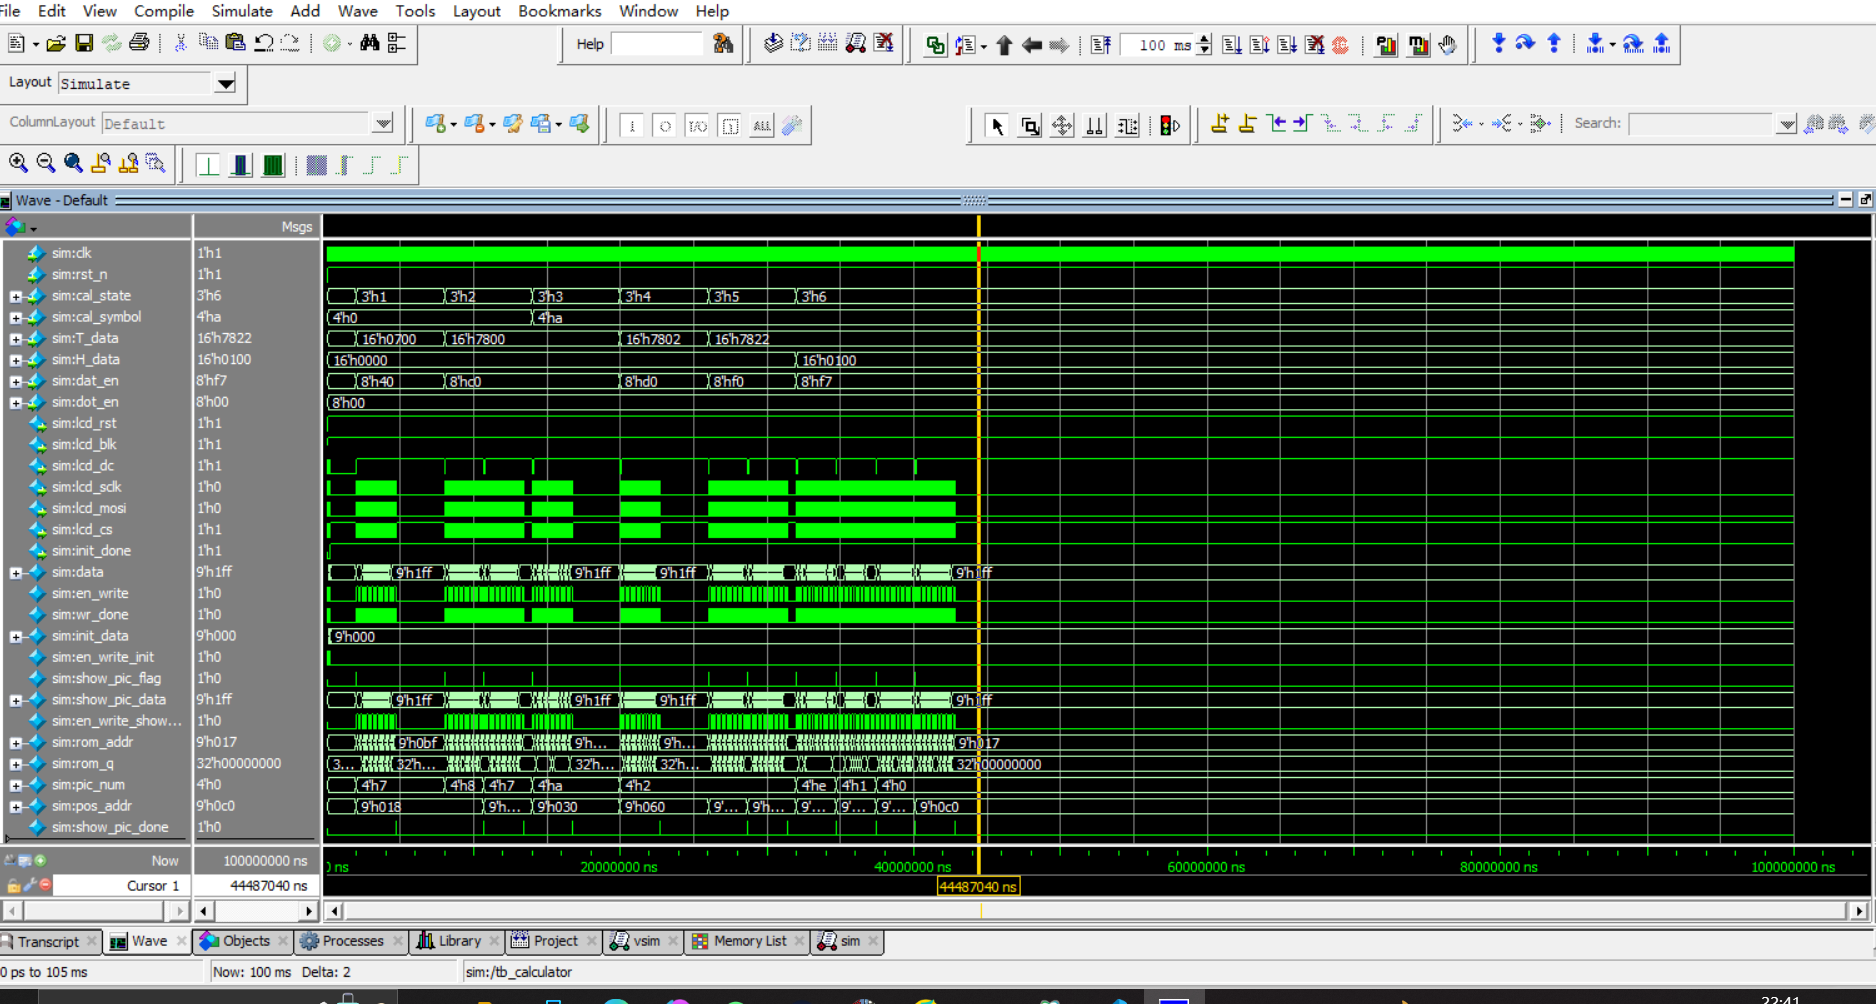Viewport: 1876px width, 1004px height.
Task: Click the Help text input field
Action: point(657,44)
